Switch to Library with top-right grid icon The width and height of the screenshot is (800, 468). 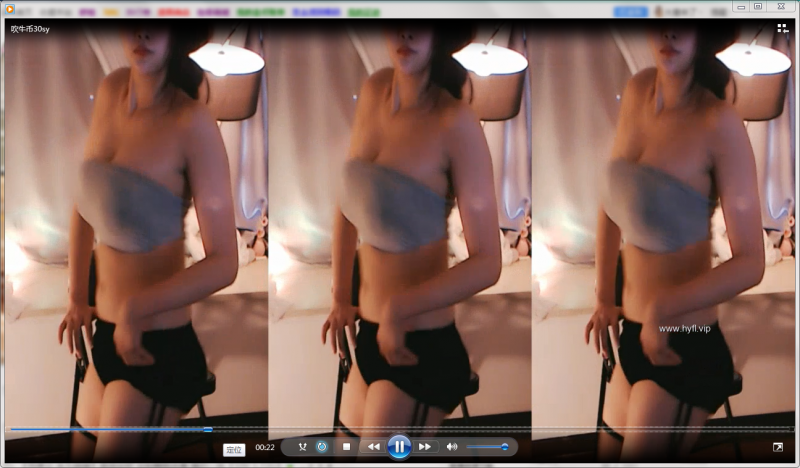(x=782, y=28)
